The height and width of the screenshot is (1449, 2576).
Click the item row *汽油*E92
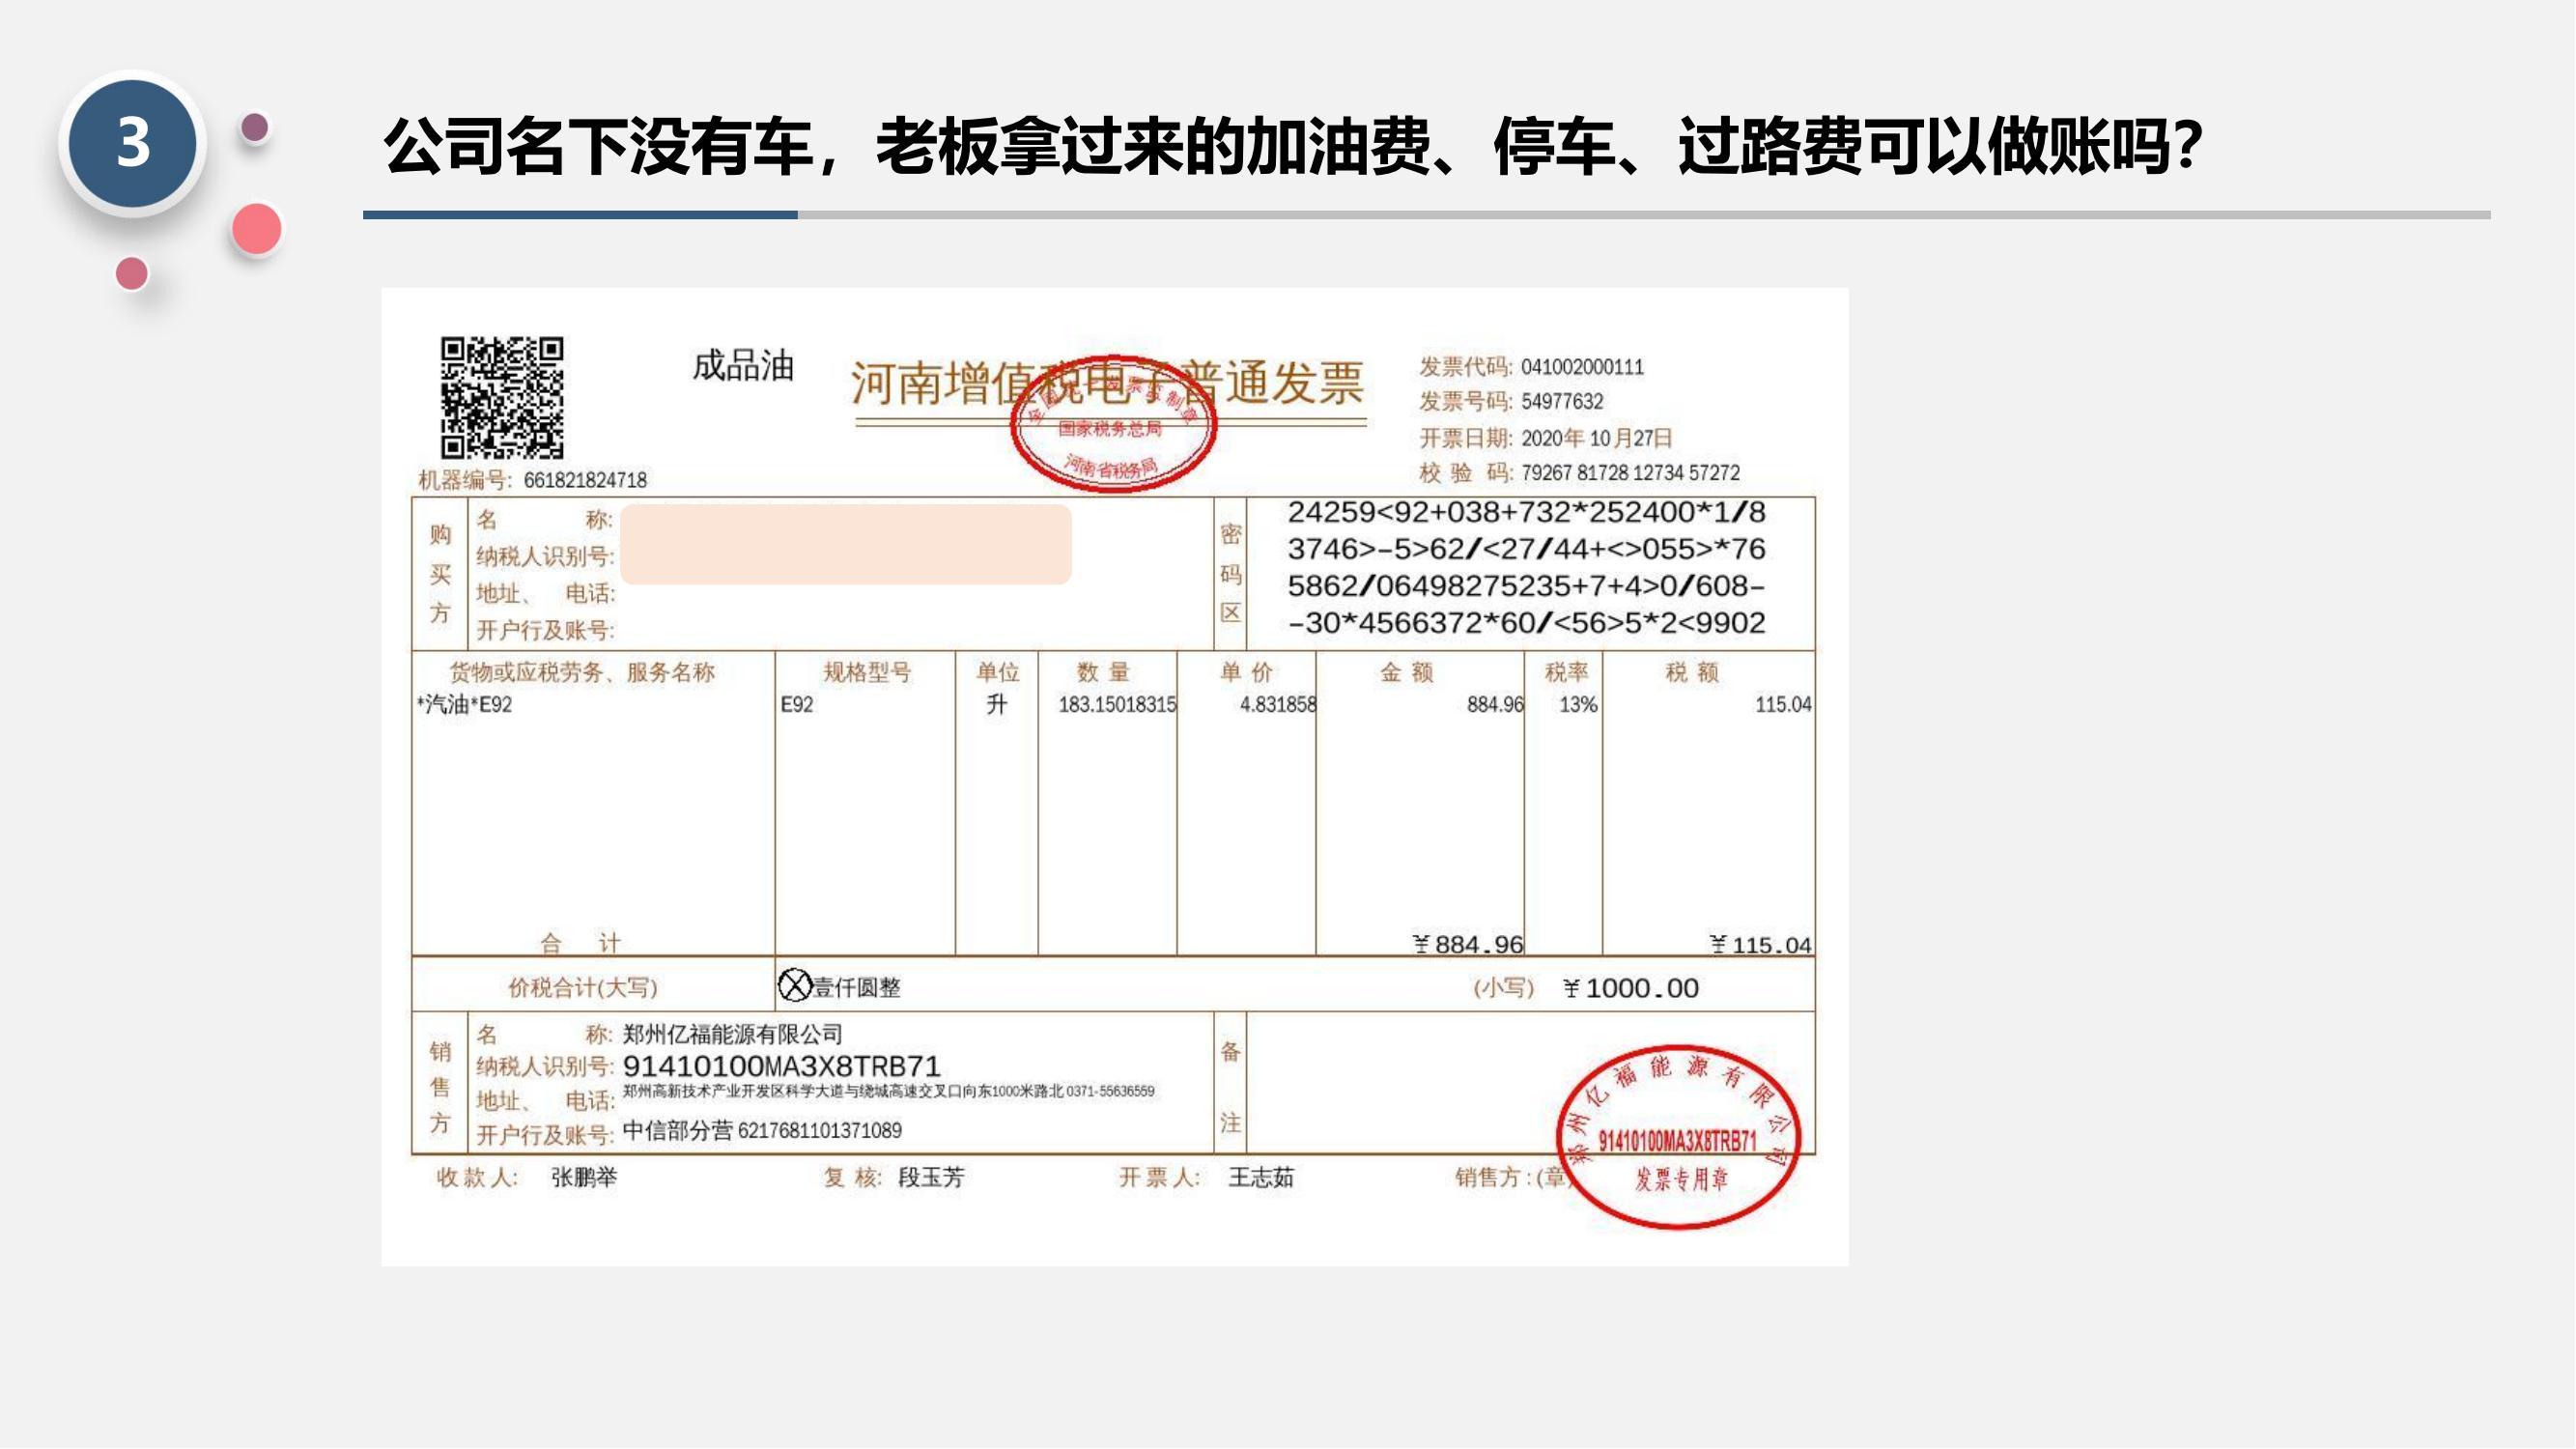click(465, 705)
